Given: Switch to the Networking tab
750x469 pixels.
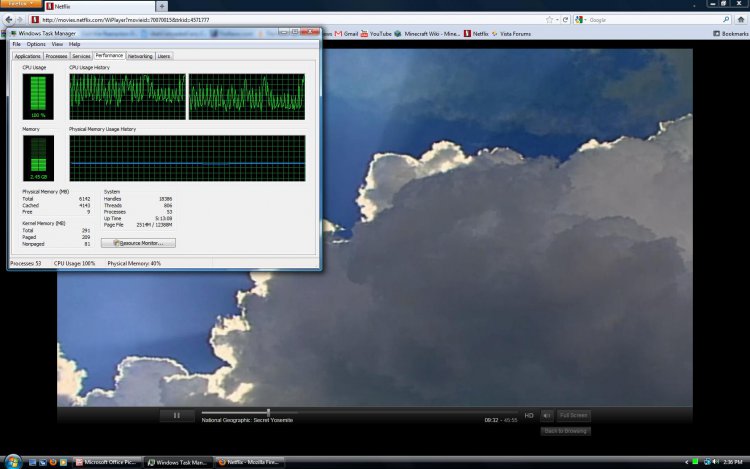Looking at the screenshot, I should pos(140,56).
